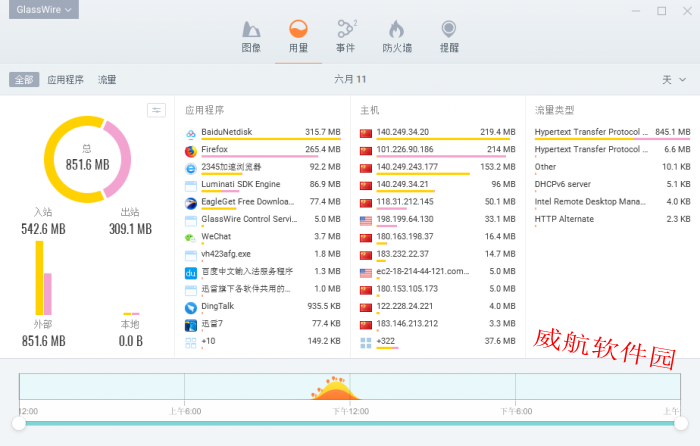Click the 迅雷7 app icon
The height and width of the screenshot is (446, 700).
tap(191, 325)
